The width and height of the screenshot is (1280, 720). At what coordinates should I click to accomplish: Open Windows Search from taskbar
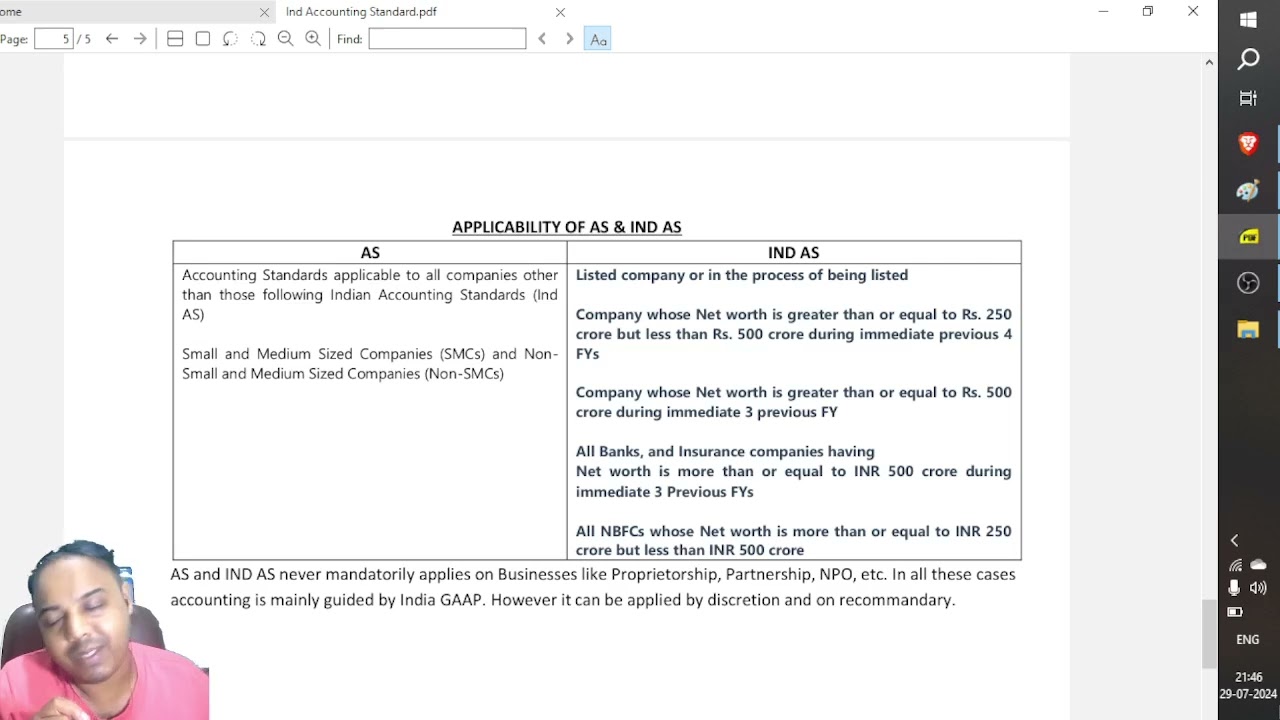[1248, 60]
